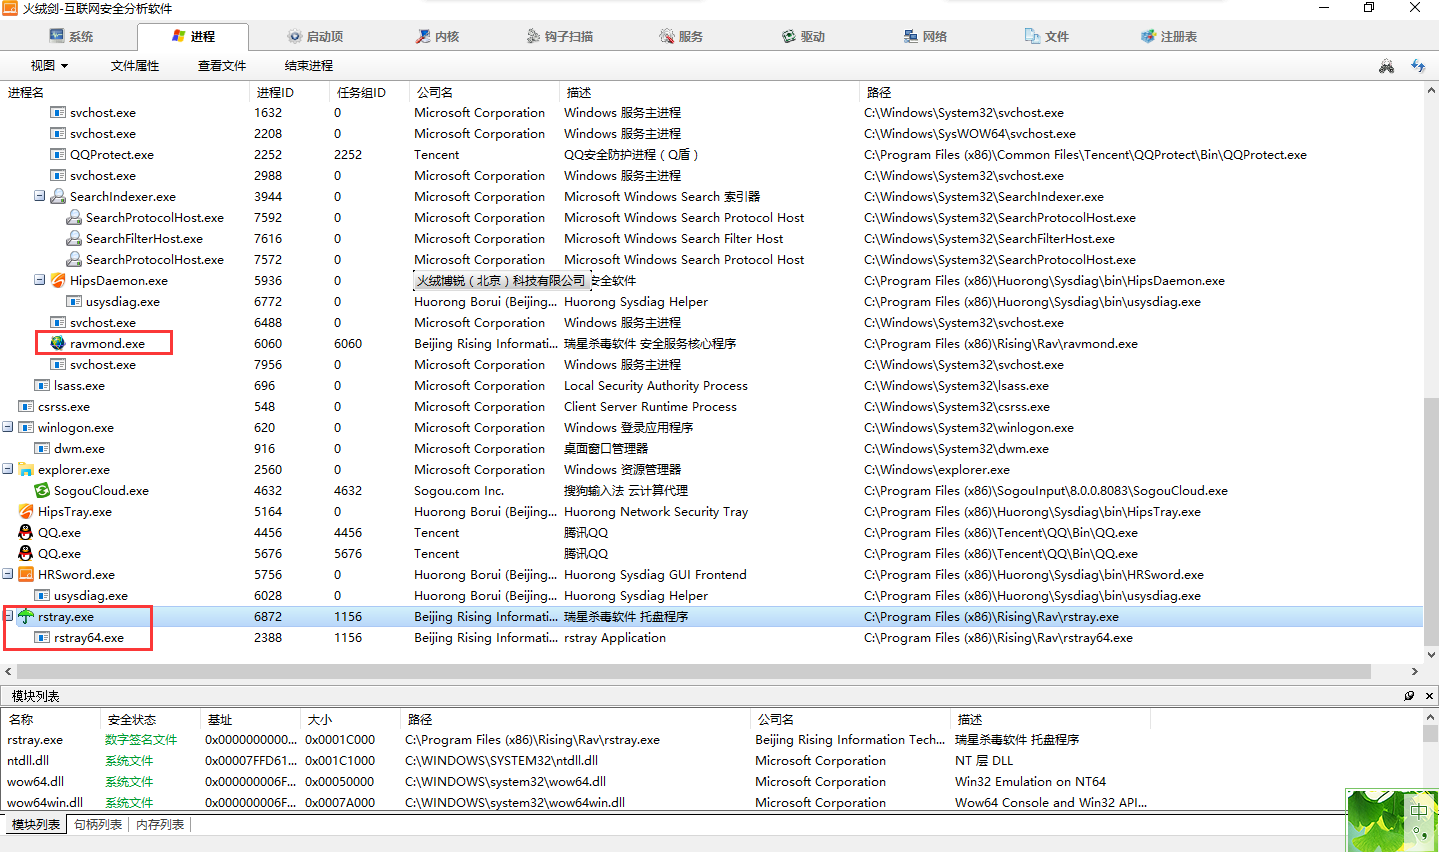The image size is (1439, 852).
Task: Switch to the 句柄列表 bottom tab
Action: click(x=98, y=825)
